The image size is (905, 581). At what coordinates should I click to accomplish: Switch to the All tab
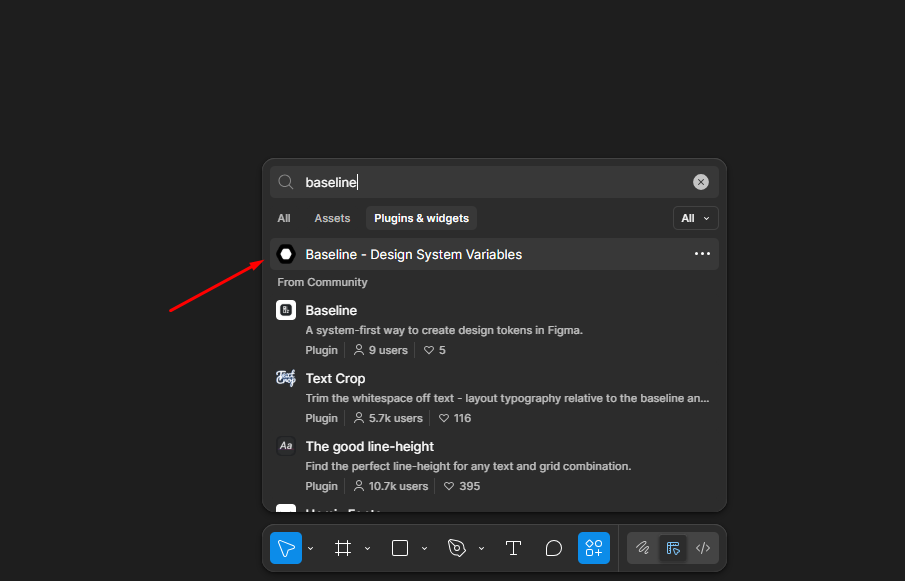284,218
